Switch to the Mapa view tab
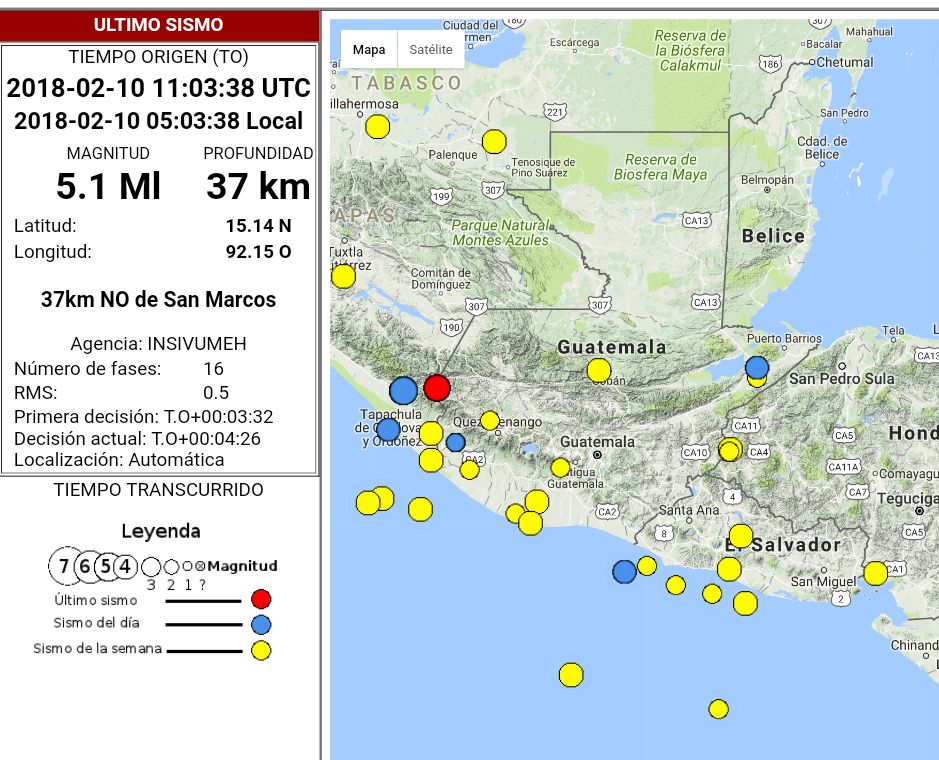The height and width of the screenshot is (760, 939). click(x=369, y=49)
